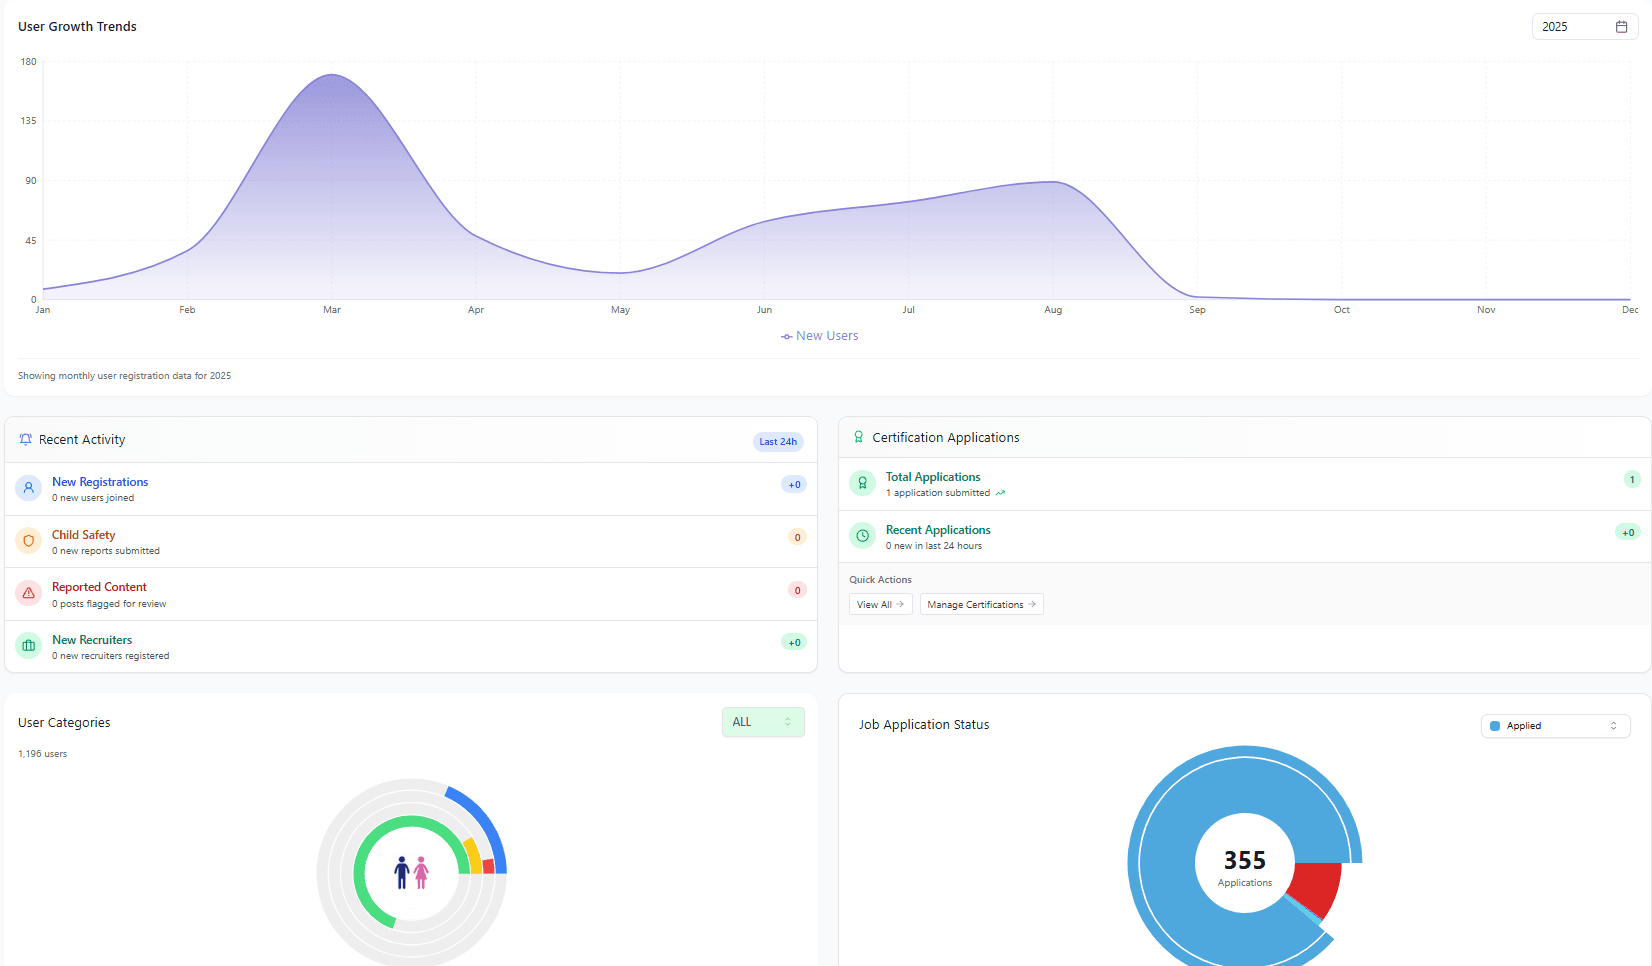
Task: Select the user icon next to New Registrations
Action: (28, 488)
